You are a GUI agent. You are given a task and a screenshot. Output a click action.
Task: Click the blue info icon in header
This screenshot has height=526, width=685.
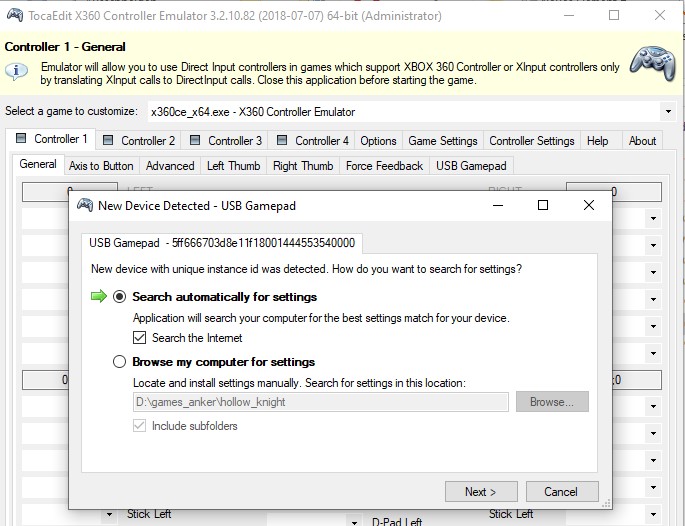pos(16,71)
